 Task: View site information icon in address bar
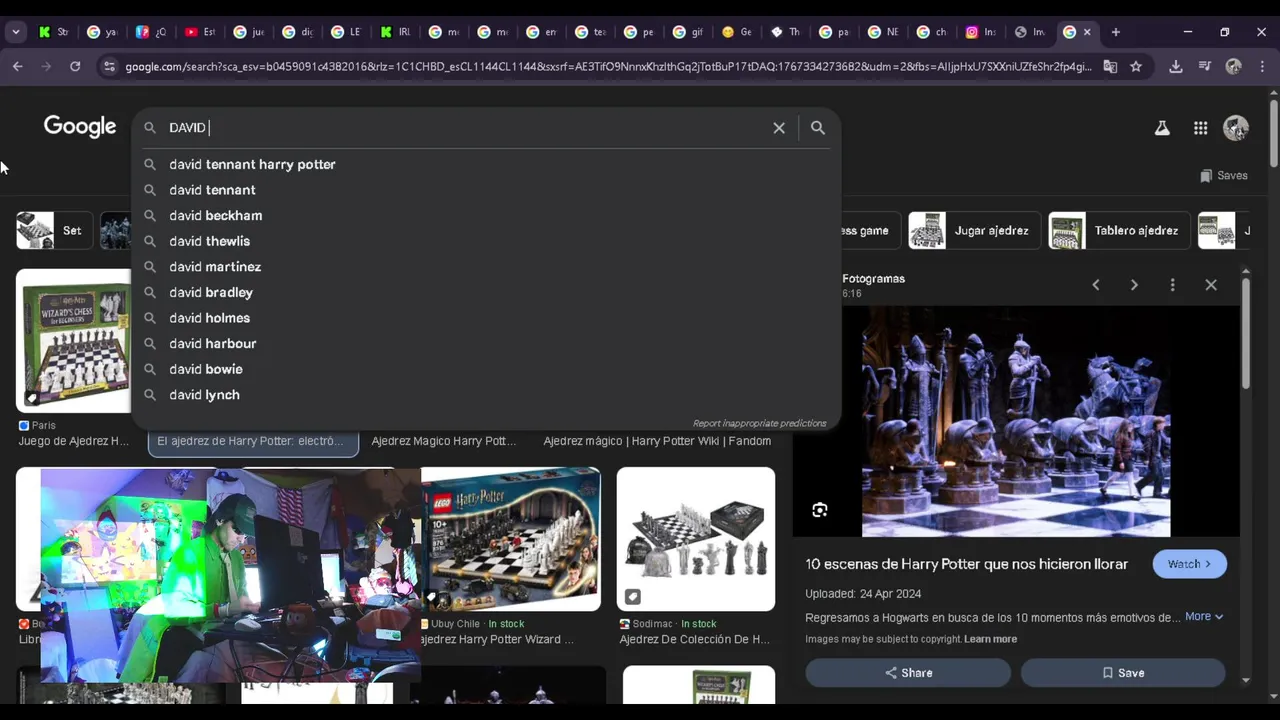(109, 67)
